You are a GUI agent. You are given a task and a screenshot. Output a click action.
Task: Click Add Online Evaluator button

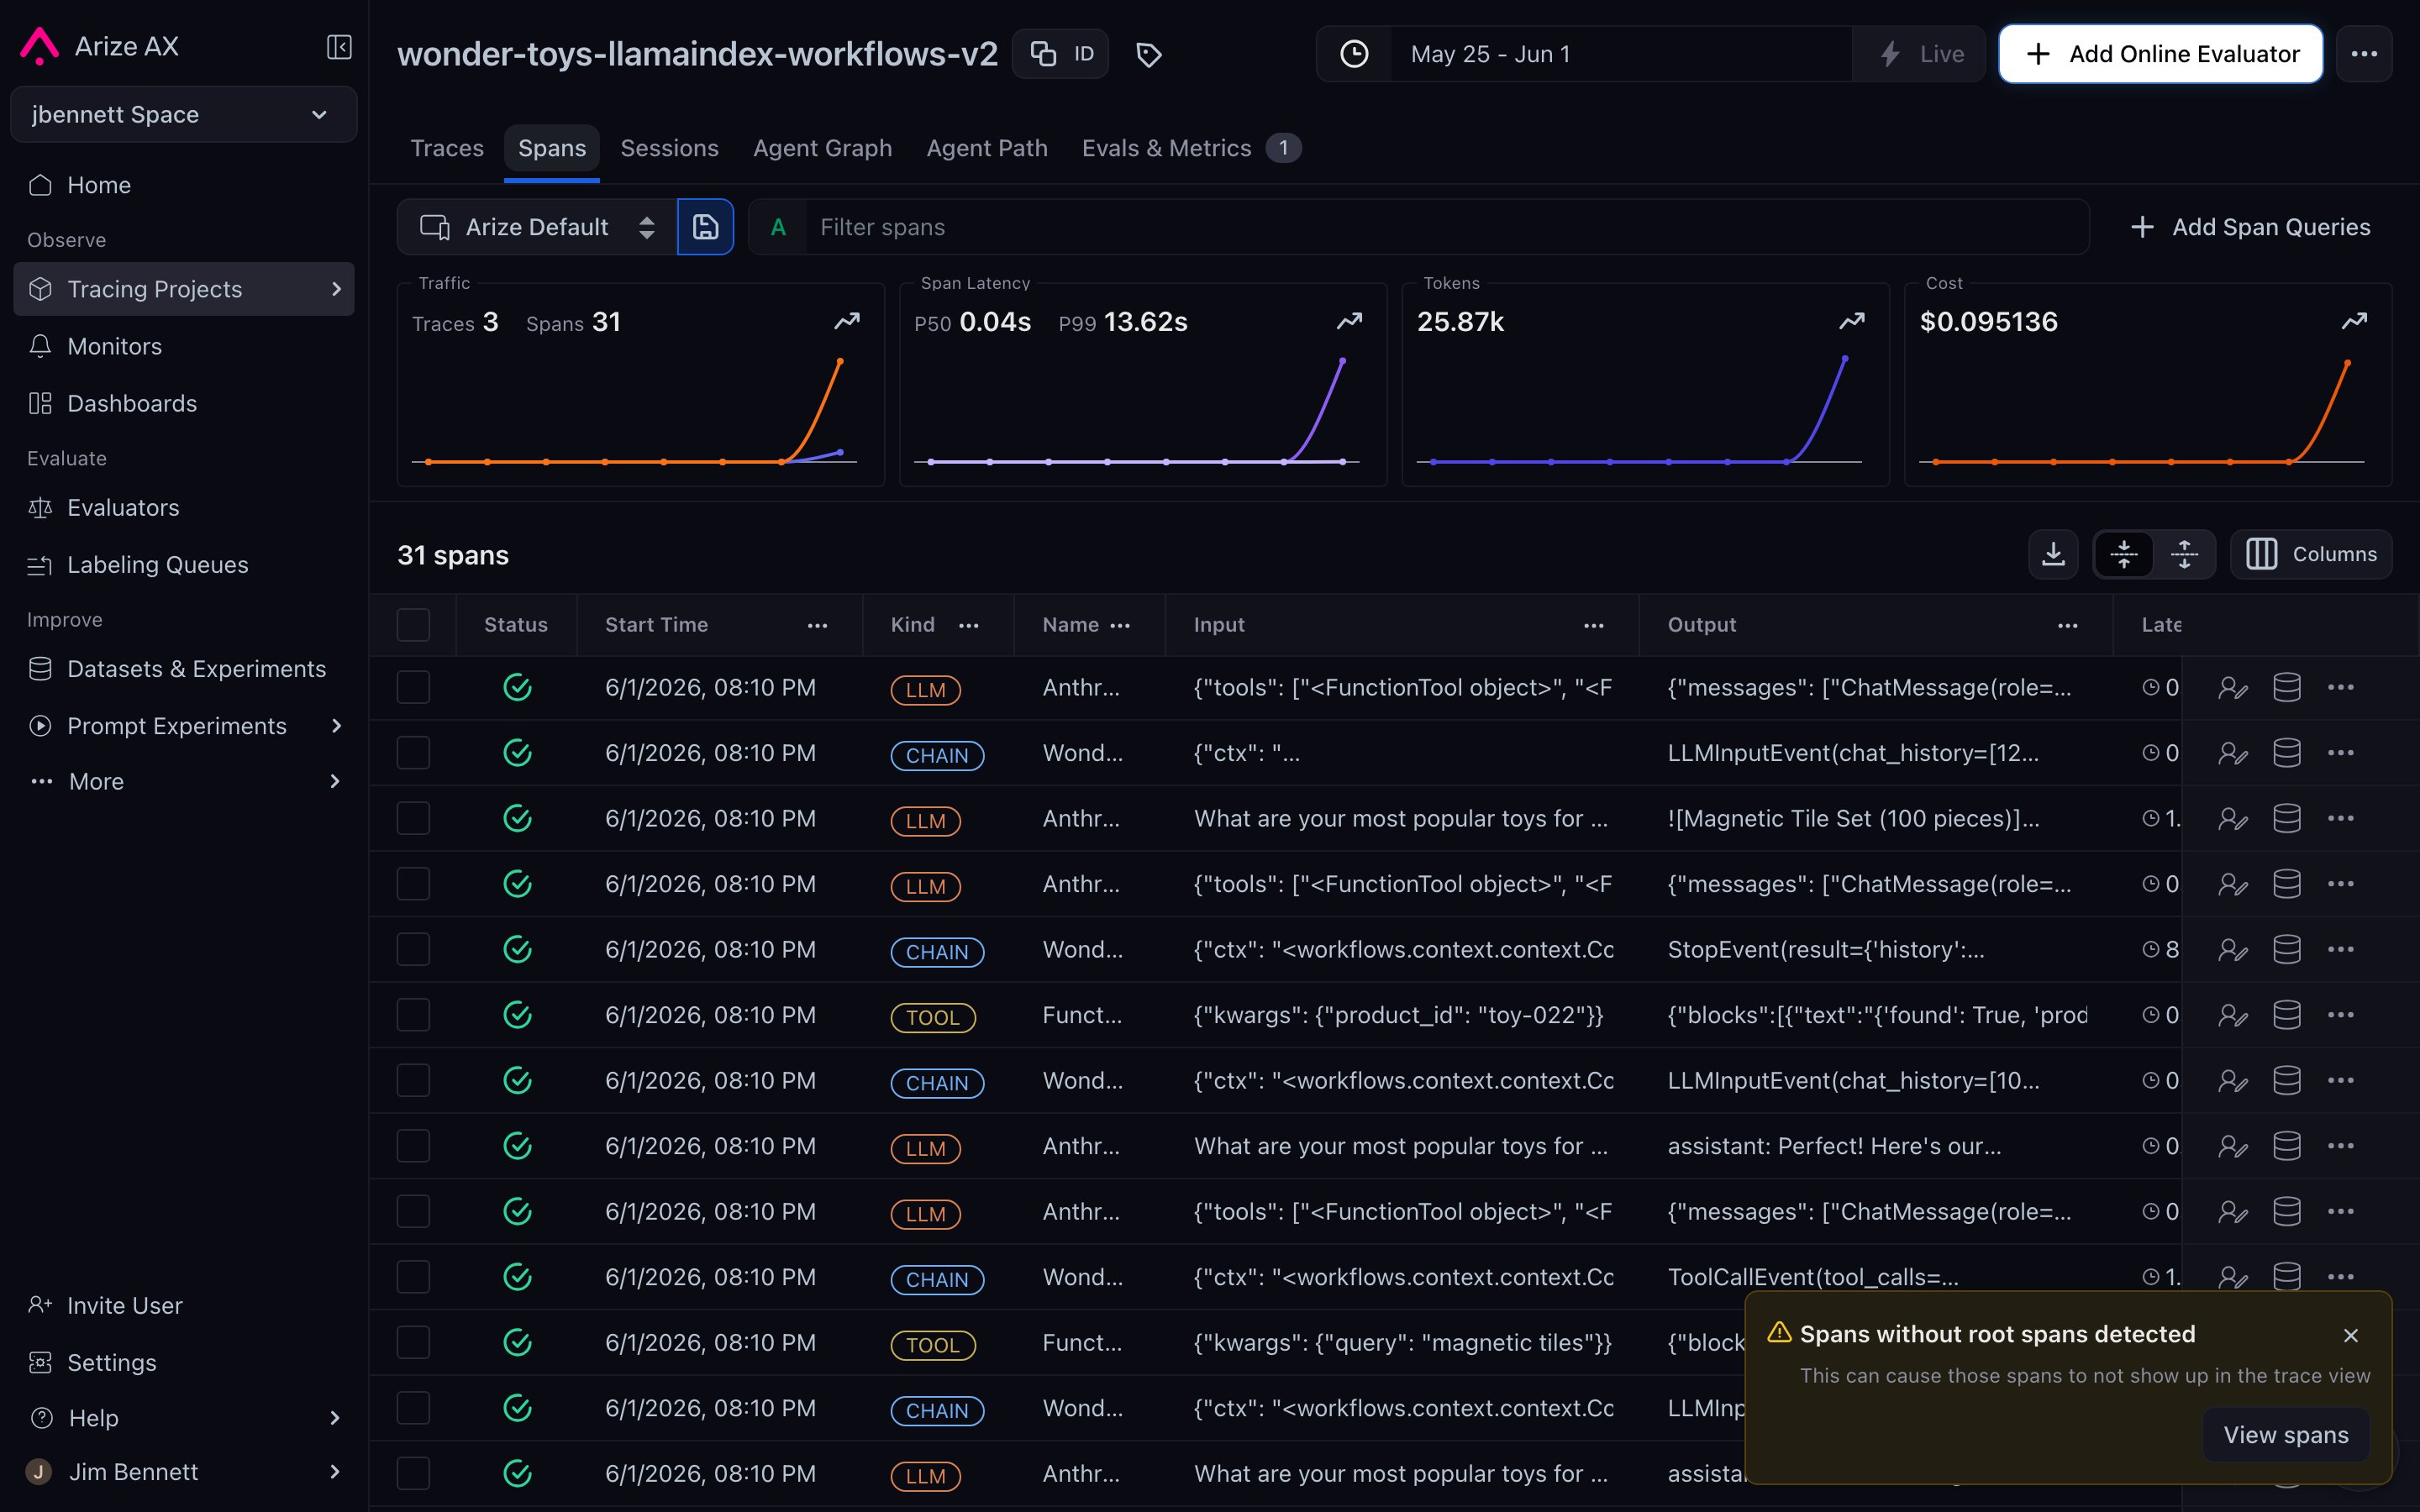(2160, 54)
